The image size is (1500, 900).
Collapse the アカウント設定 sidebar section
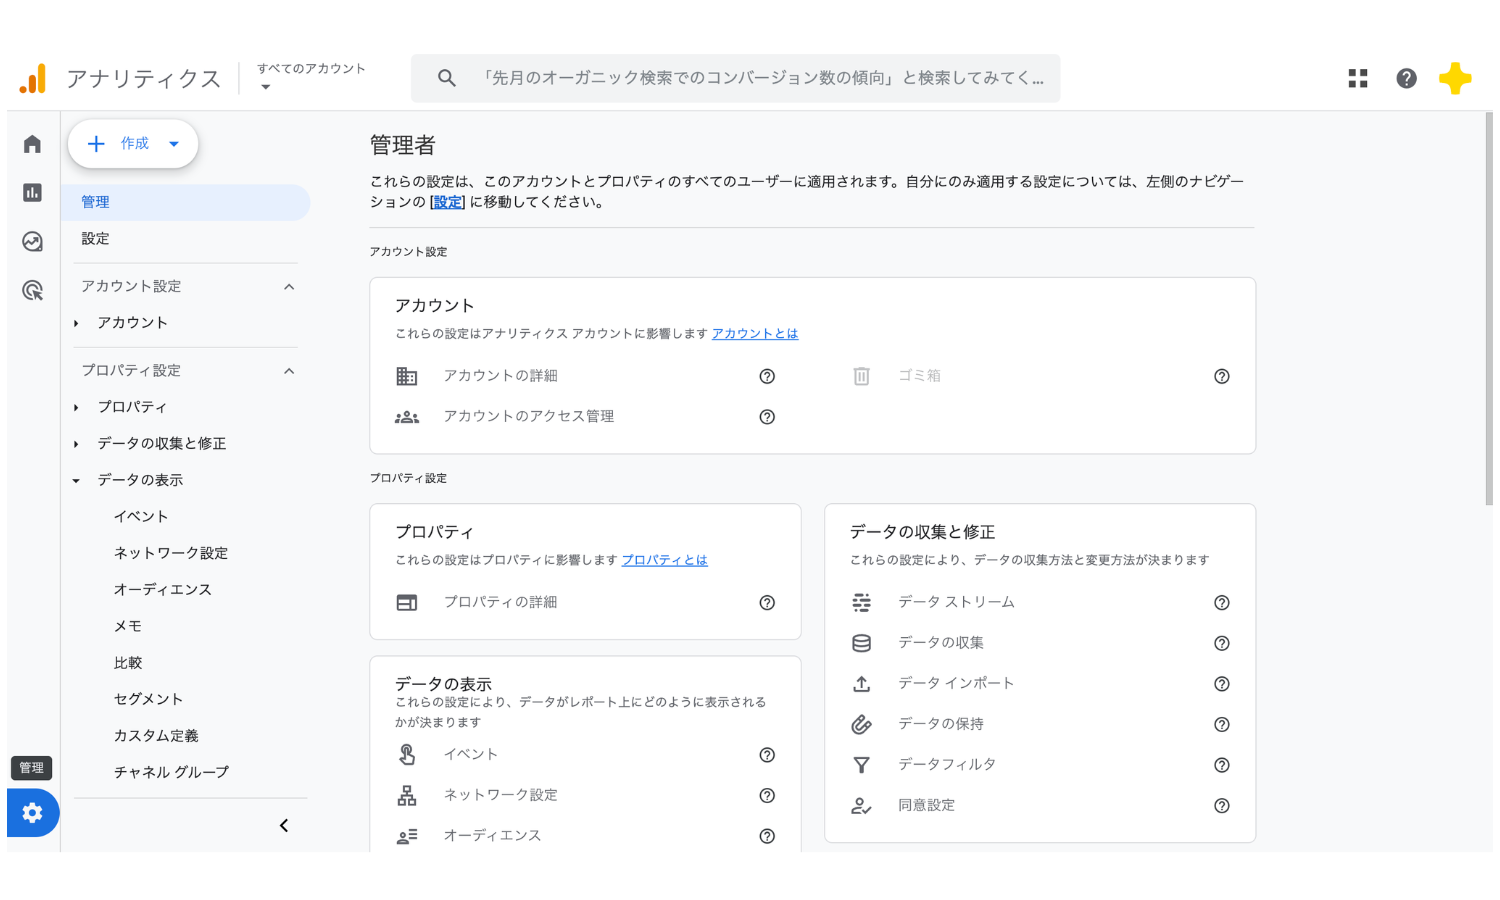tap(289, 287)
